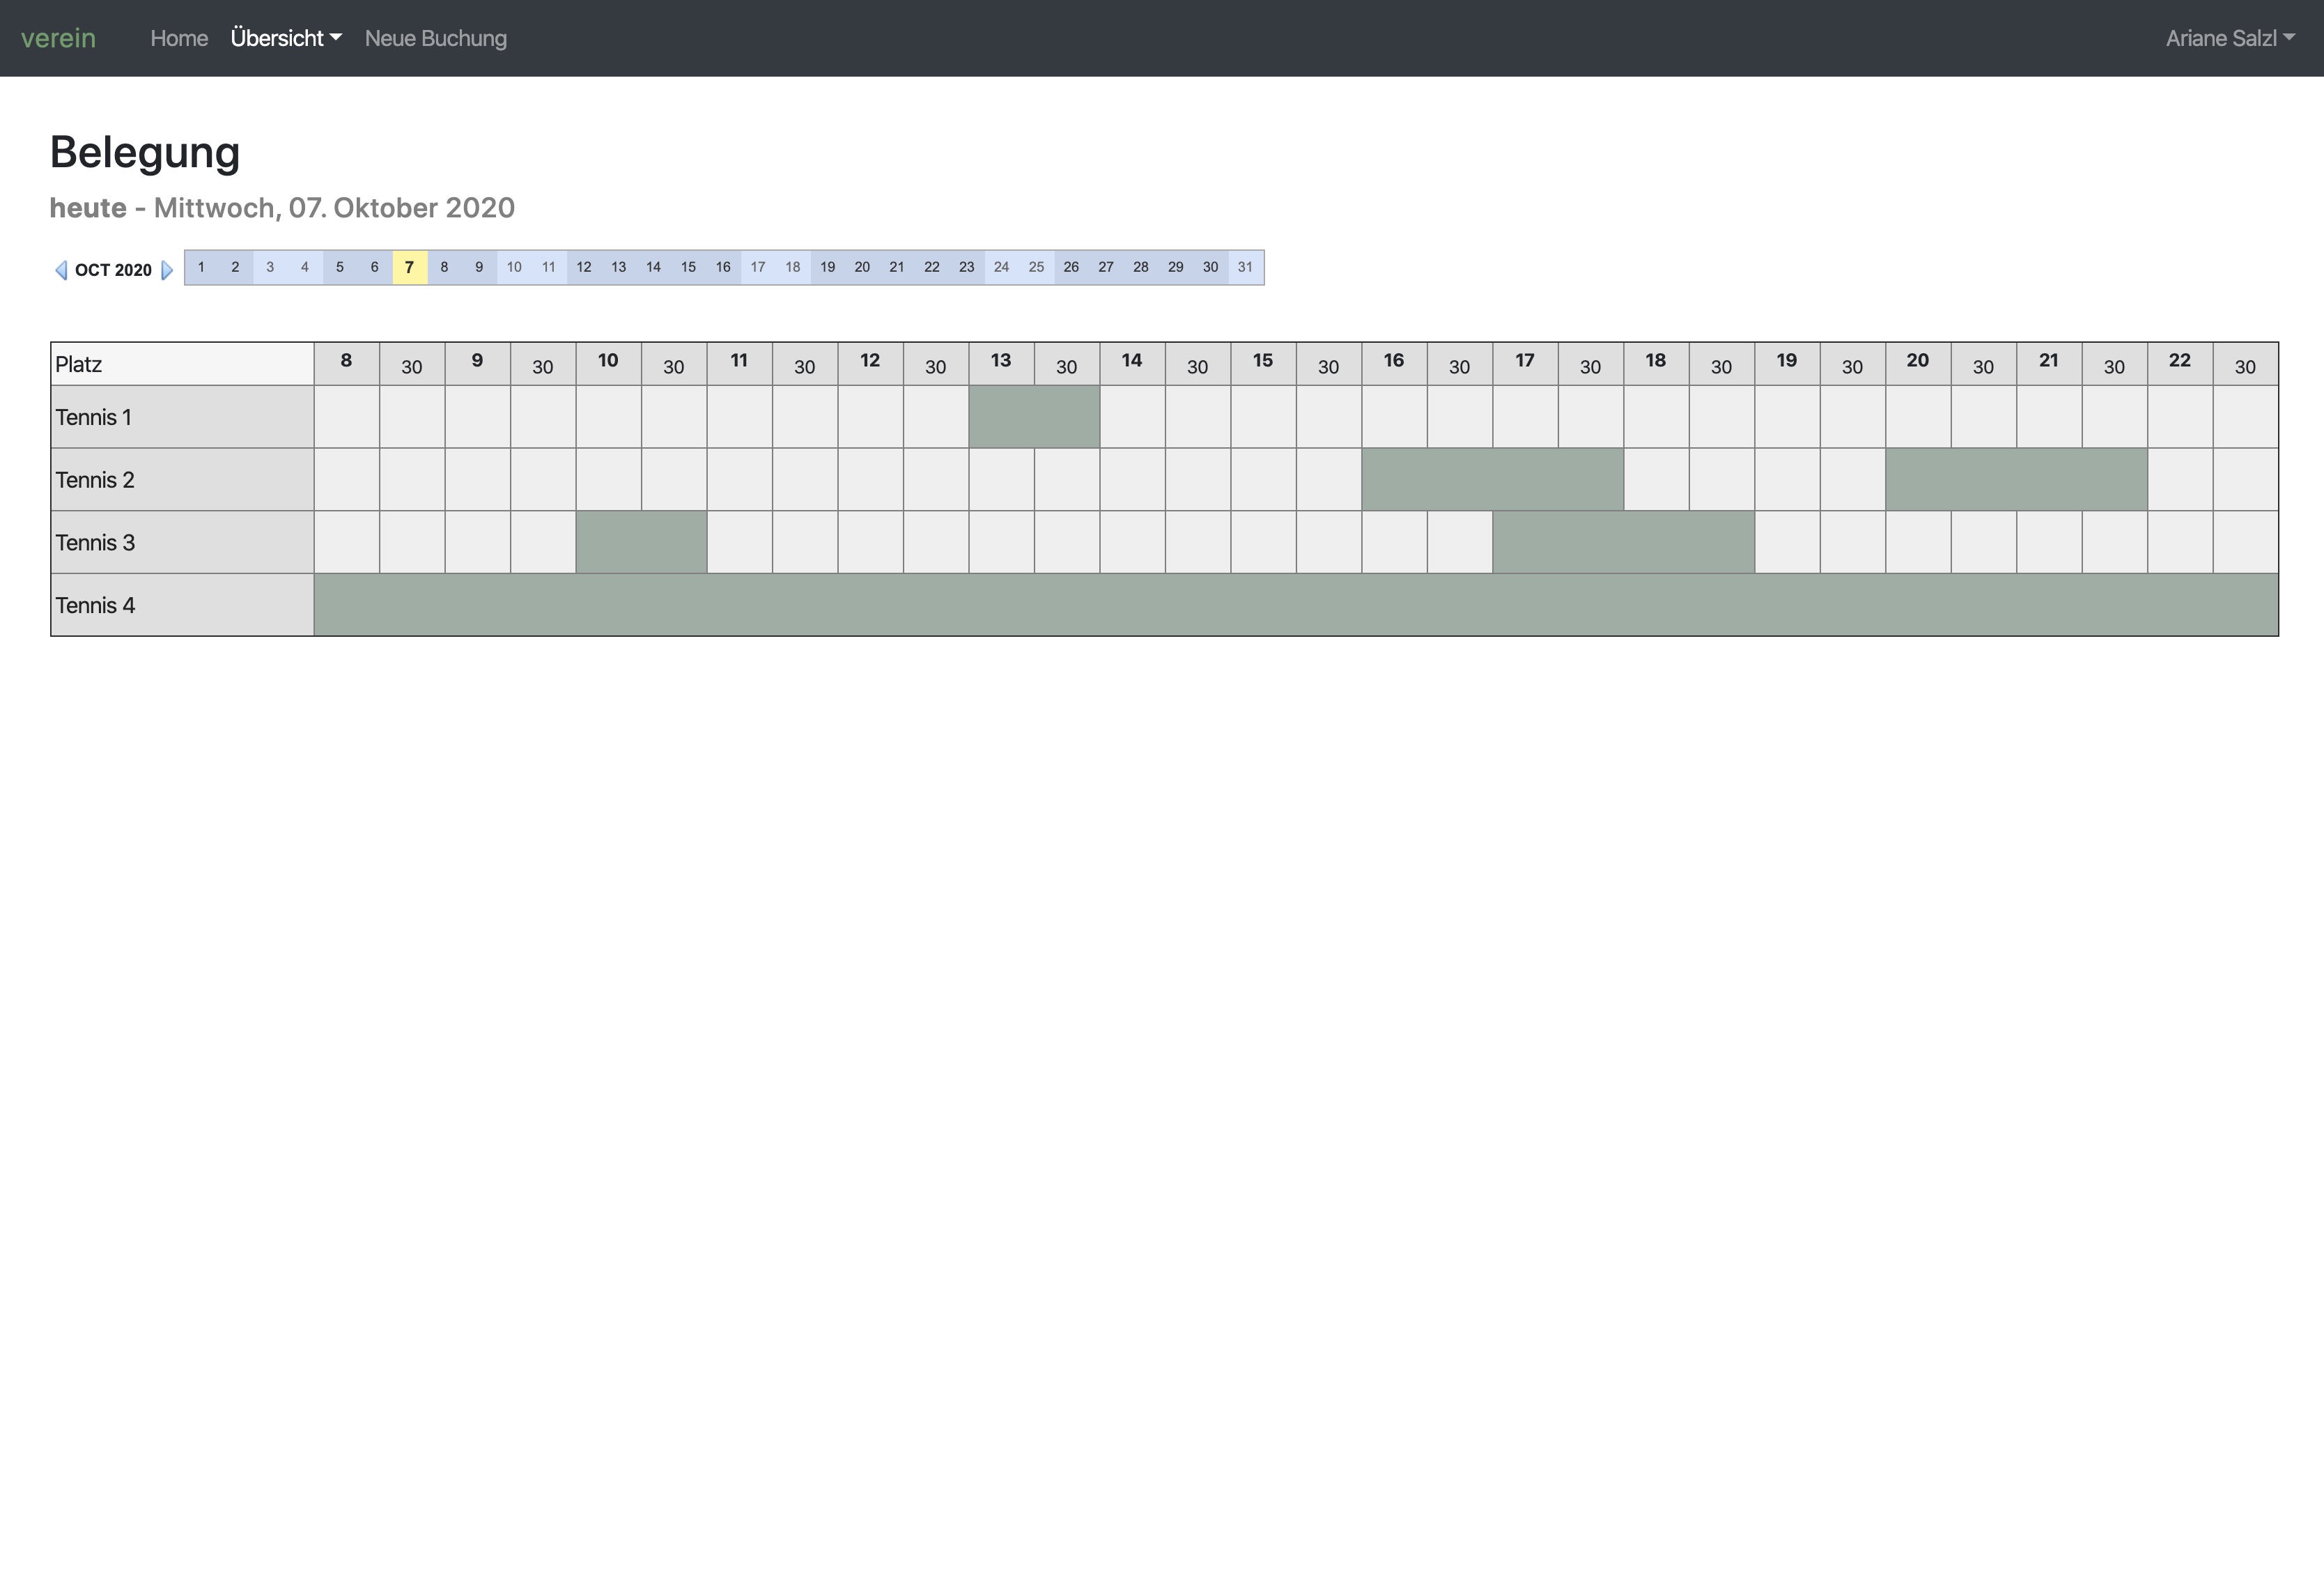Click the Home nav link
The width and height of the screenshot is (2324, 1576).
point(179,38)
